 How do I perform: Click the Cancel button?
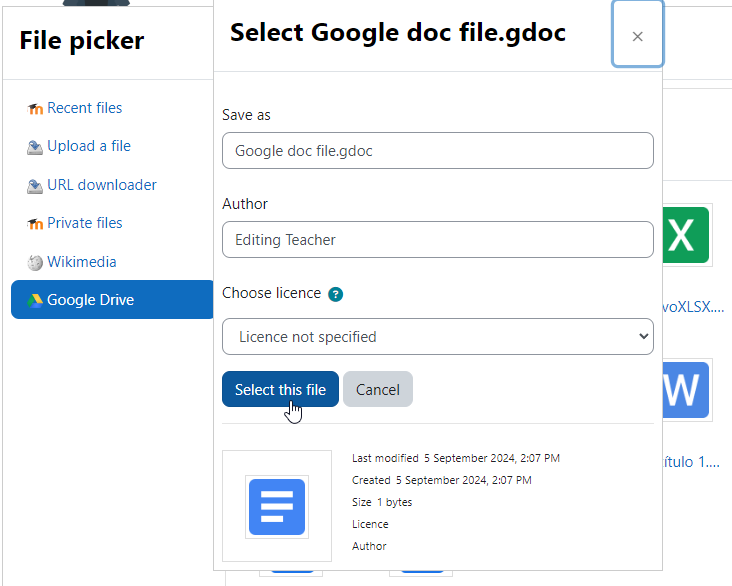click(378, 389)
